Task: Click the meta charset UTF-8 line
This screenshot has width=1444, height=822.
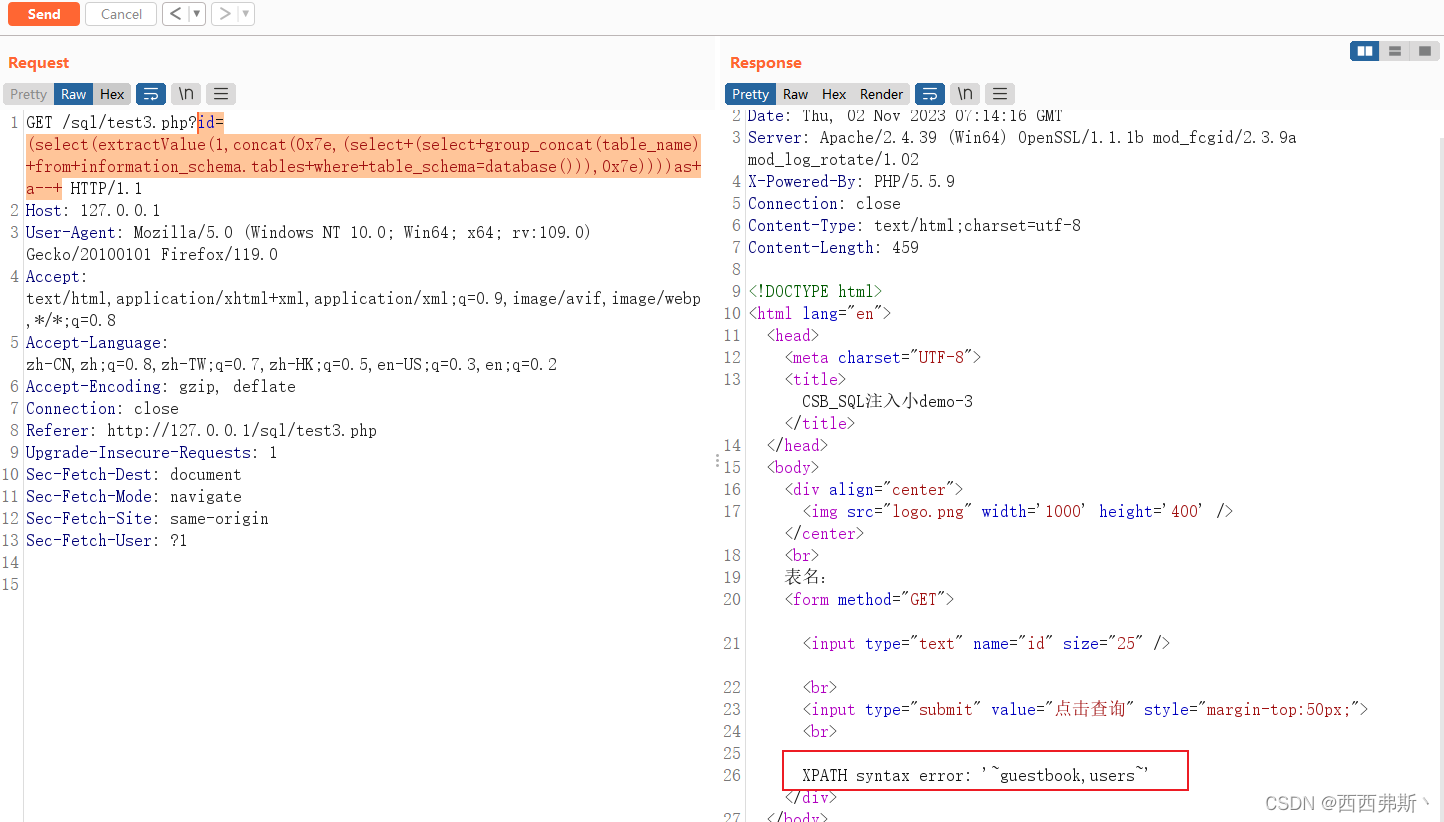Action: pos(883,357)
